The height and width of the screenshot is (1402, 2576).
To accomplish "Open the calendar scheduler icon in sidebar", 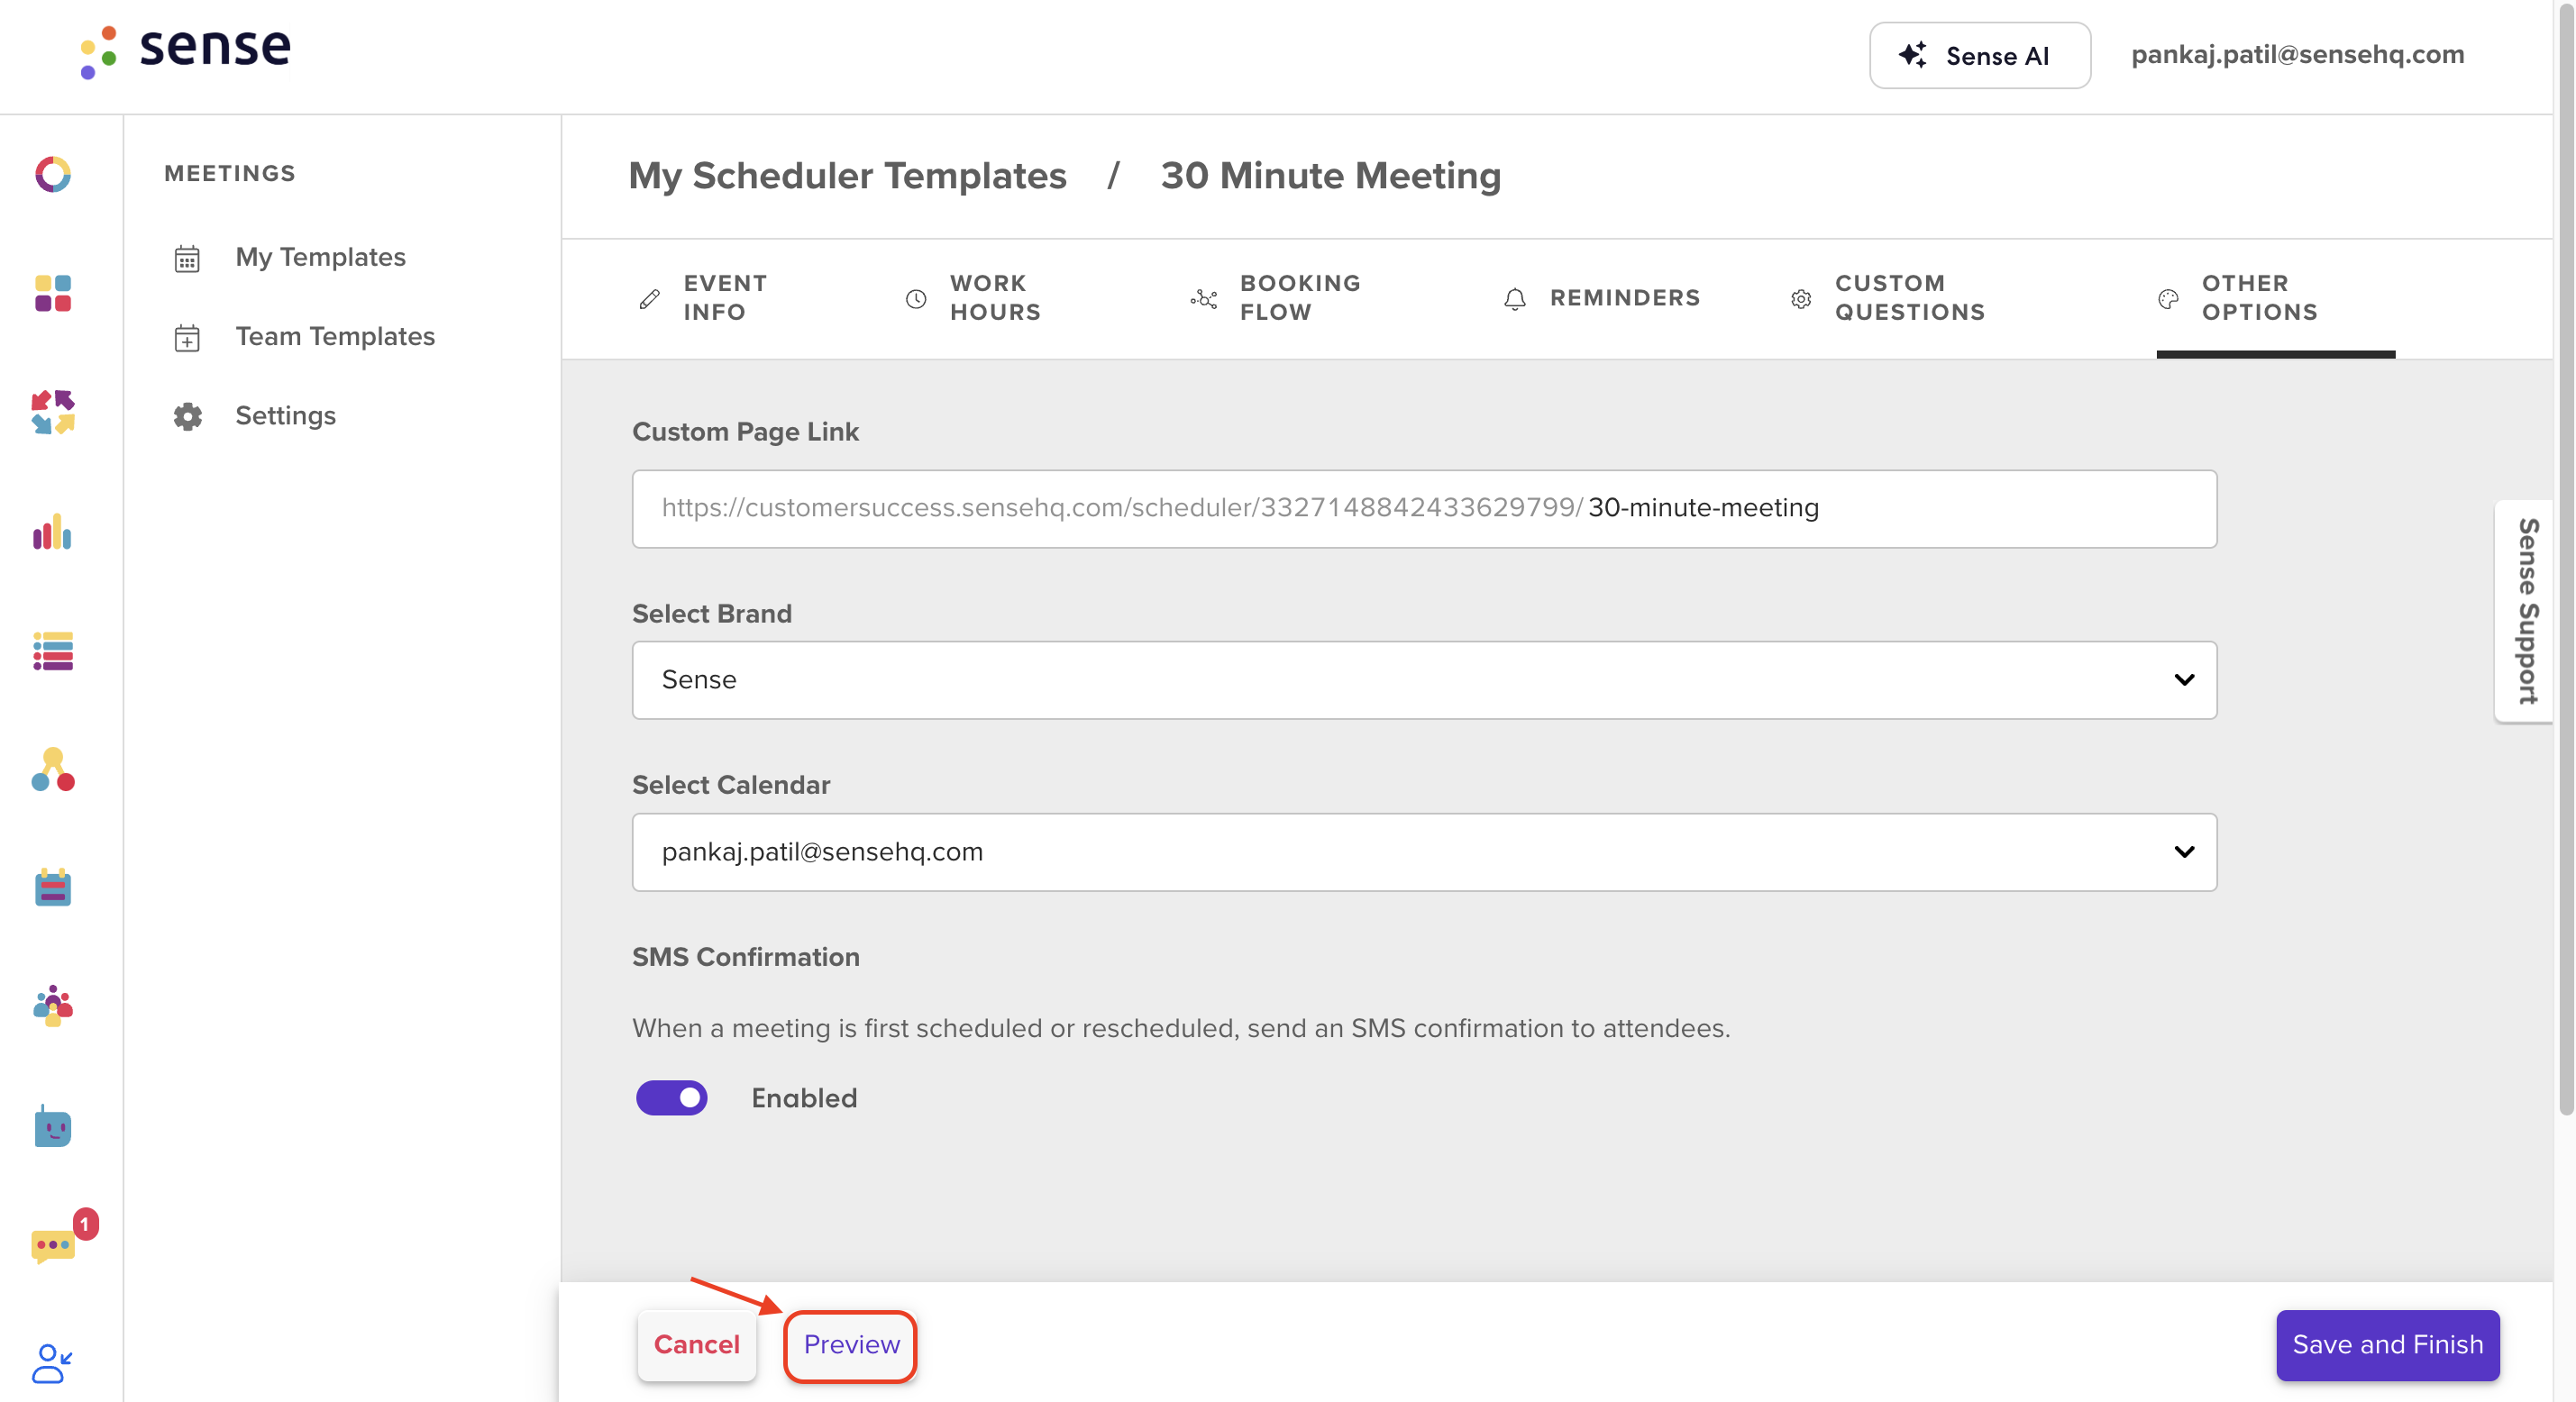I will (53, 887).
